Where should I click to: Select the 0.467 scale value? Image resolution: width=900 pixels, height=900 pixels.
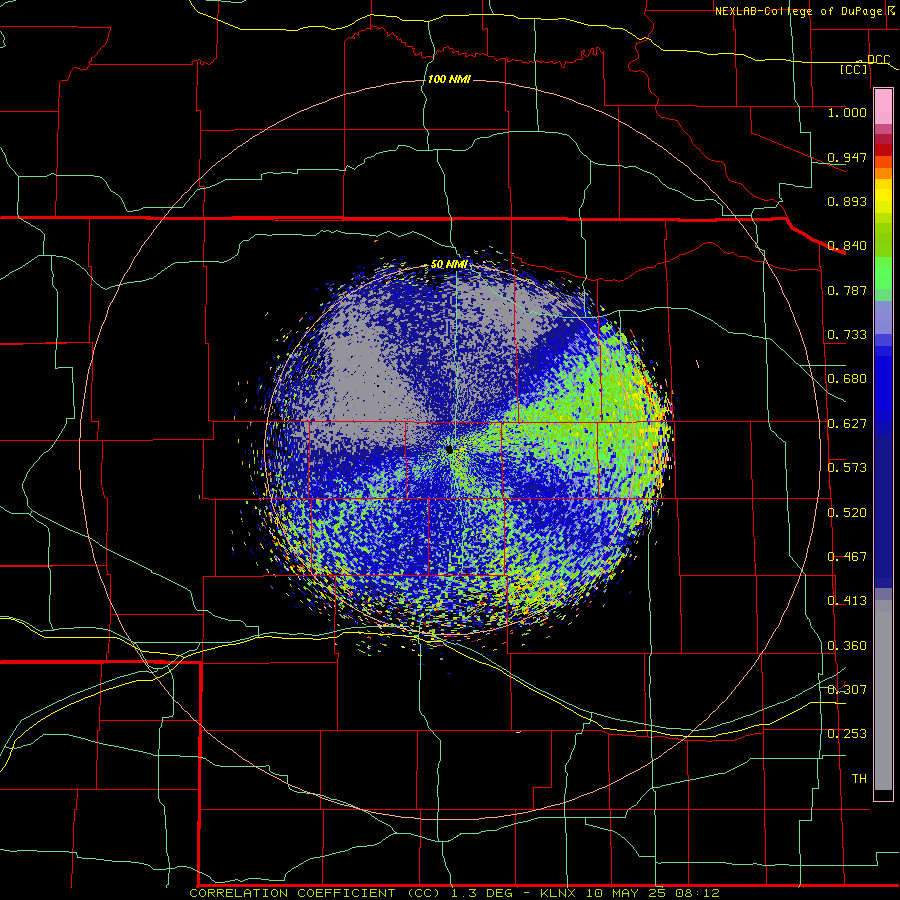tap(847, 557)
